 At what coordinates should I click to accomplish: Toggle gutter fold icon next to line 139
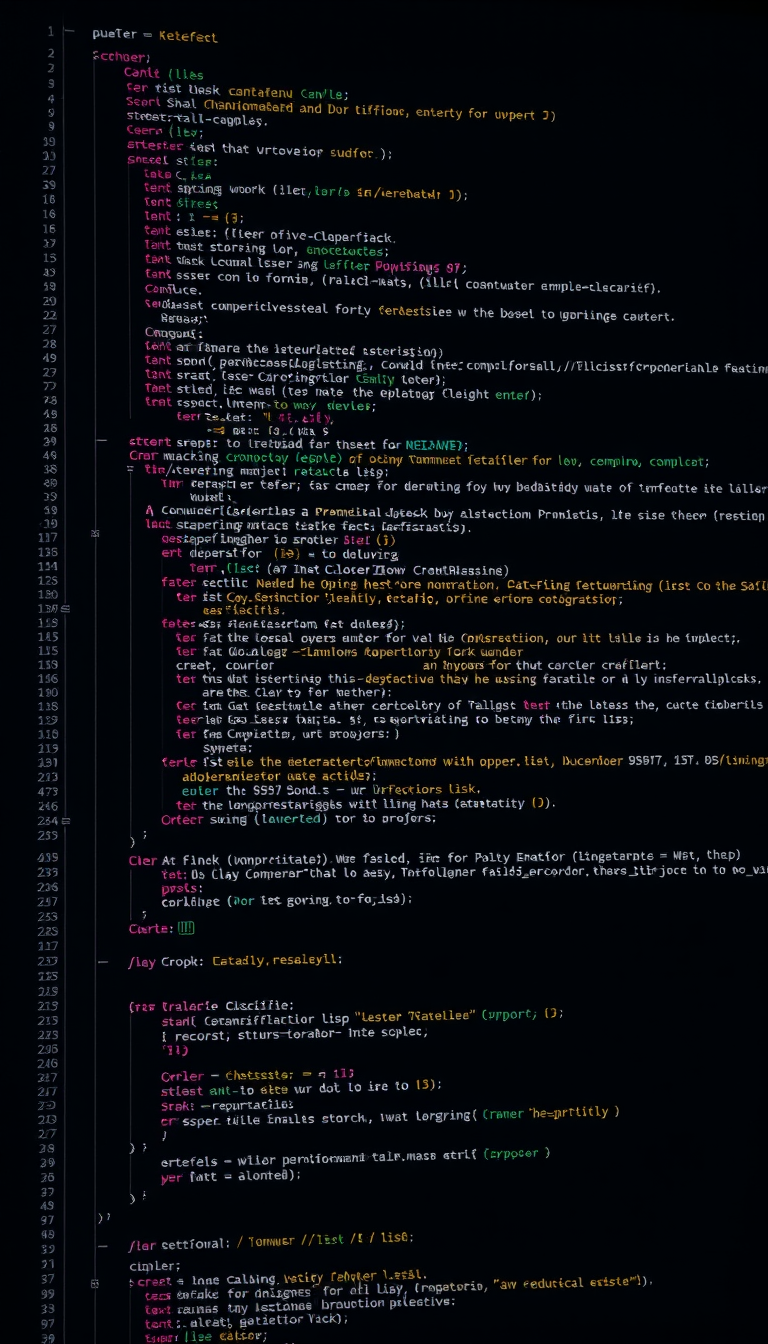[66, 608]
